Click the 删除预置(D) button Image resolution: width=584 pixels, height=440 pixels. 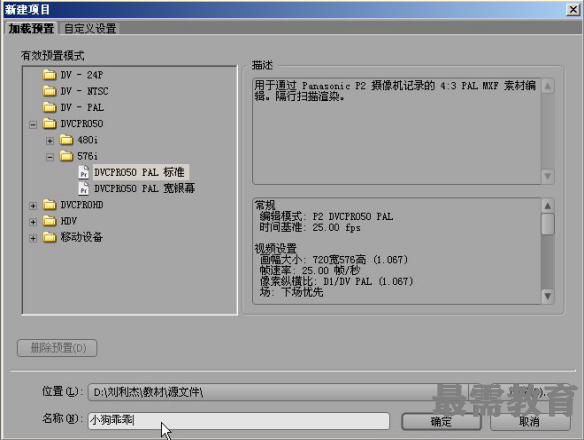pyautogui.click(x=57, y=348)
